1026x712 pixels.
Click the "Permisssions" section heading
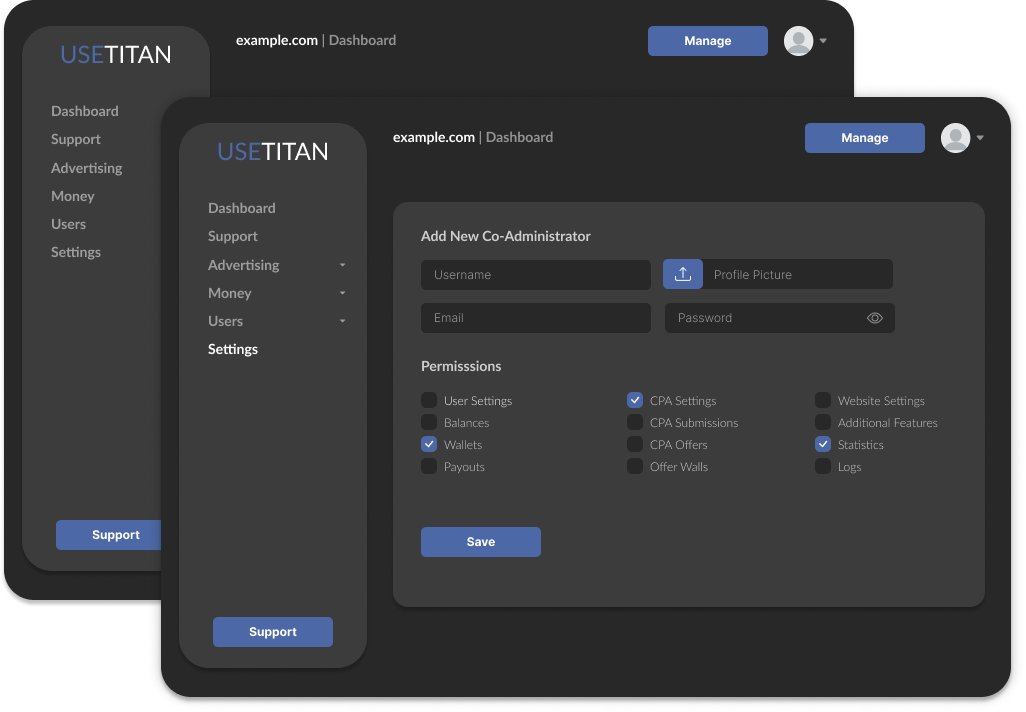pyautogui.click(x=461, y=366)
